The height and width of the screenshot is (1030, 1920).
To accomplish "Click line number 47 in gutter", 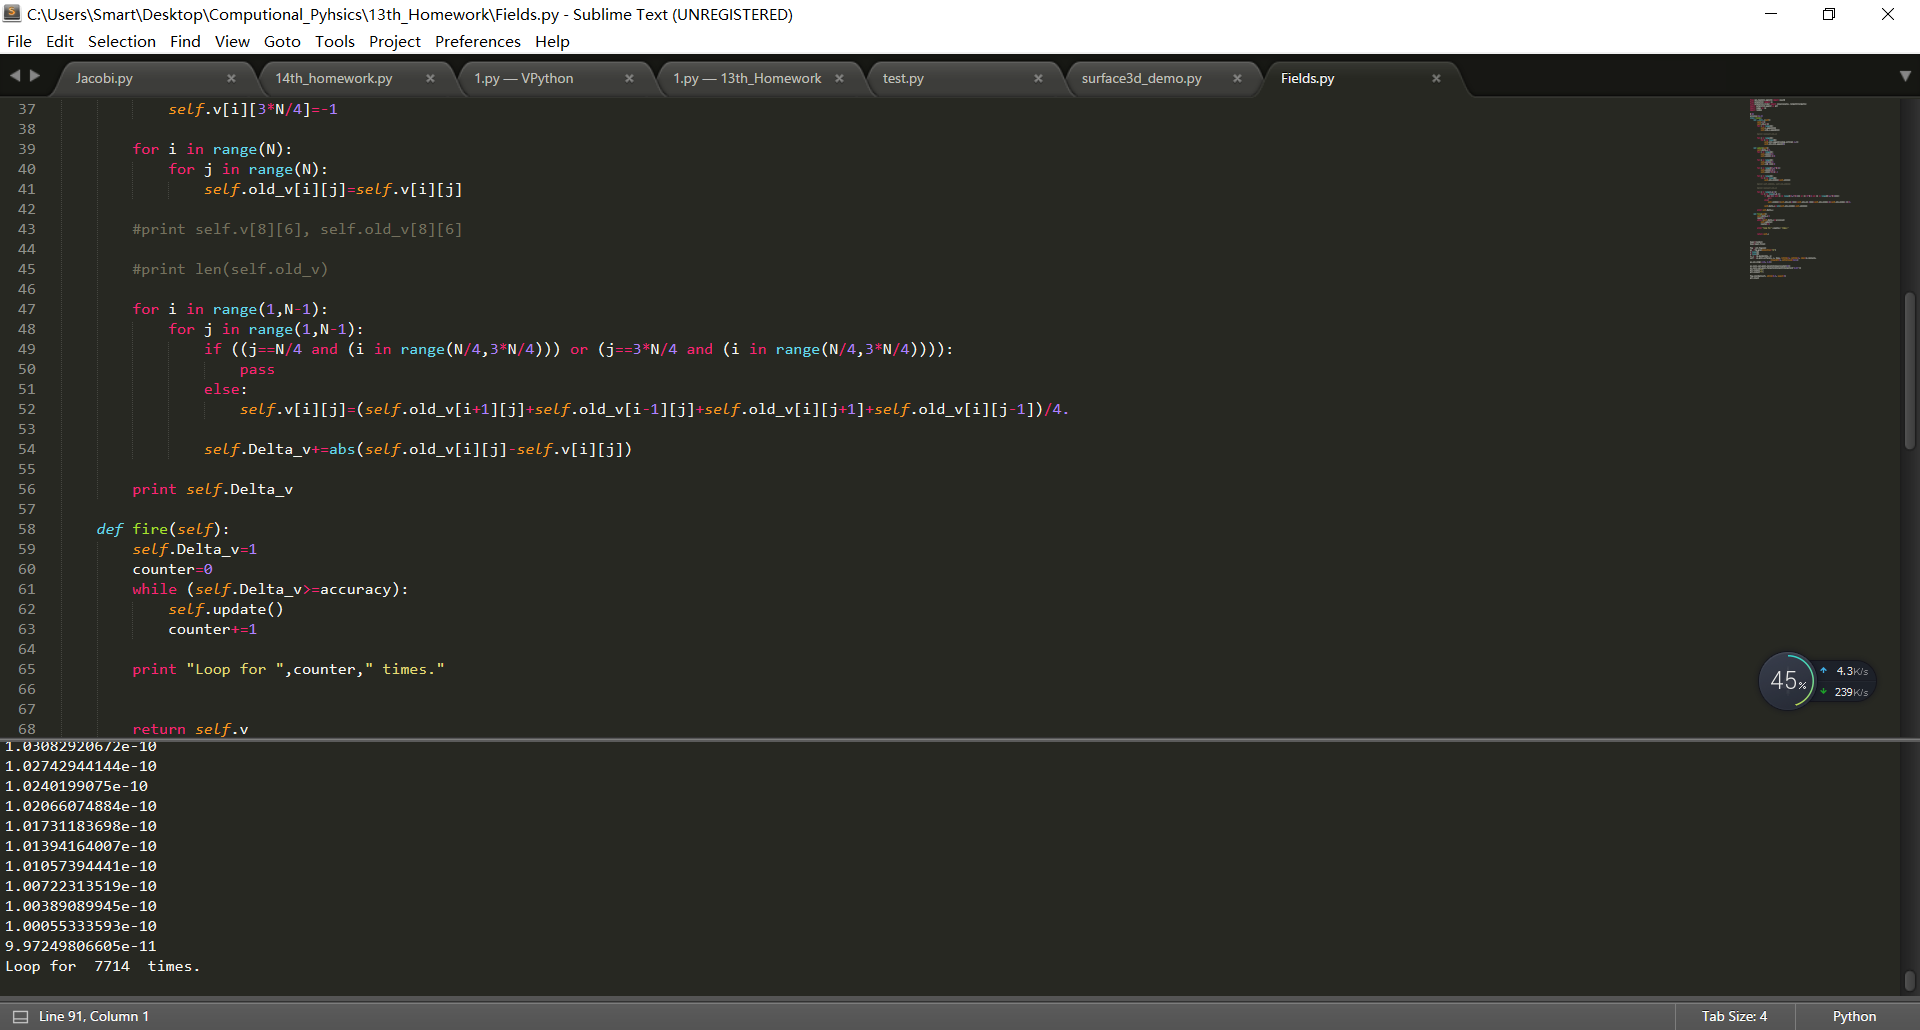I will tap(27, 309).
